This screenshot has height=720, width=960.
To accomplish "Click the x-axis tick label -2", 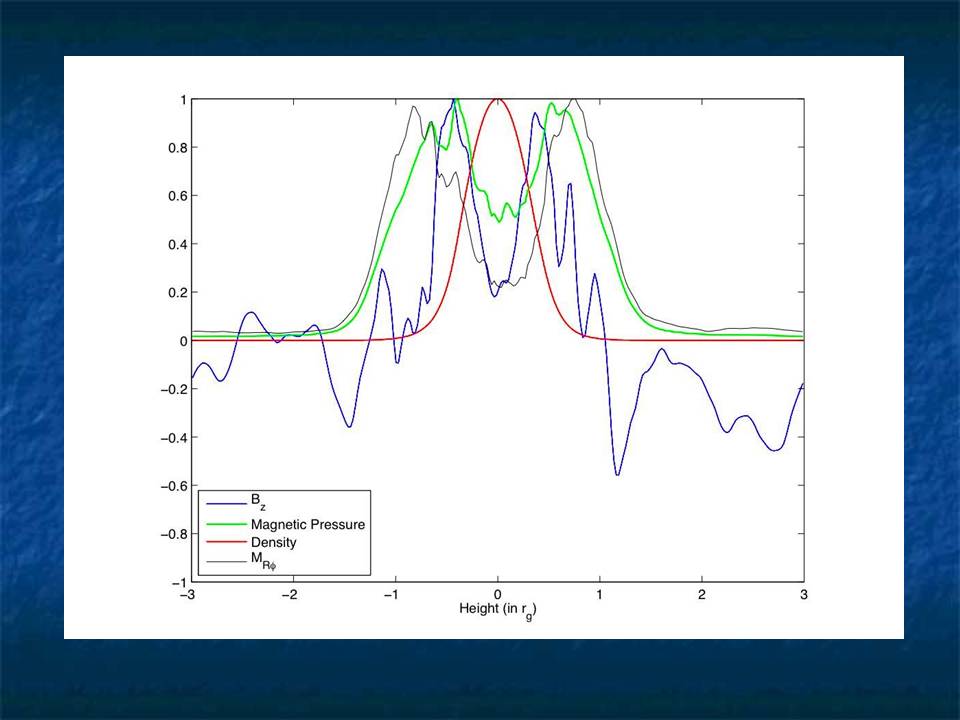I will [x=290, y=594].
